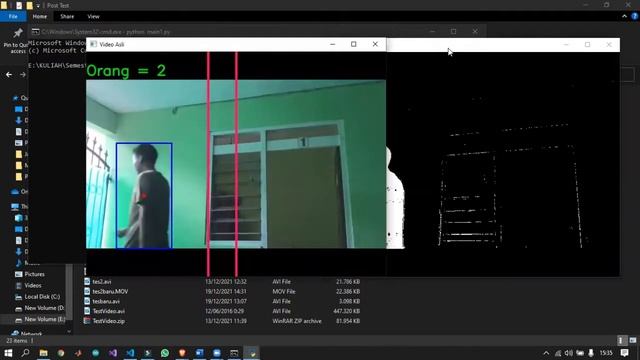Open Videos in navigation pane

pyautogui.click(x=33, y=286)
